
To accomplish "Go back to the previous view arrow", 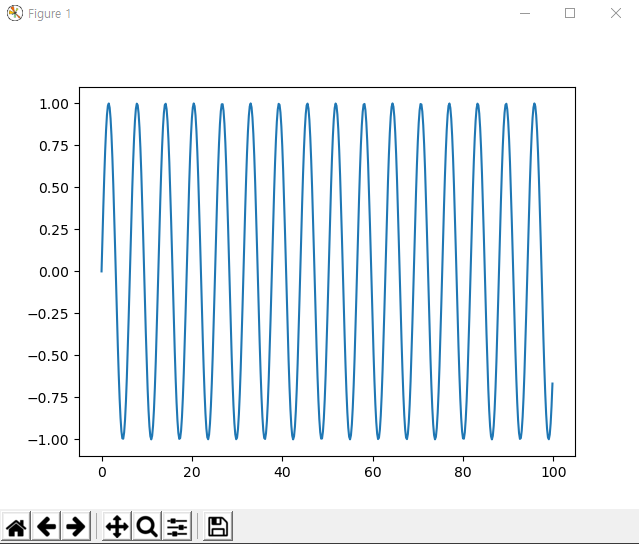I will [46, 527].
